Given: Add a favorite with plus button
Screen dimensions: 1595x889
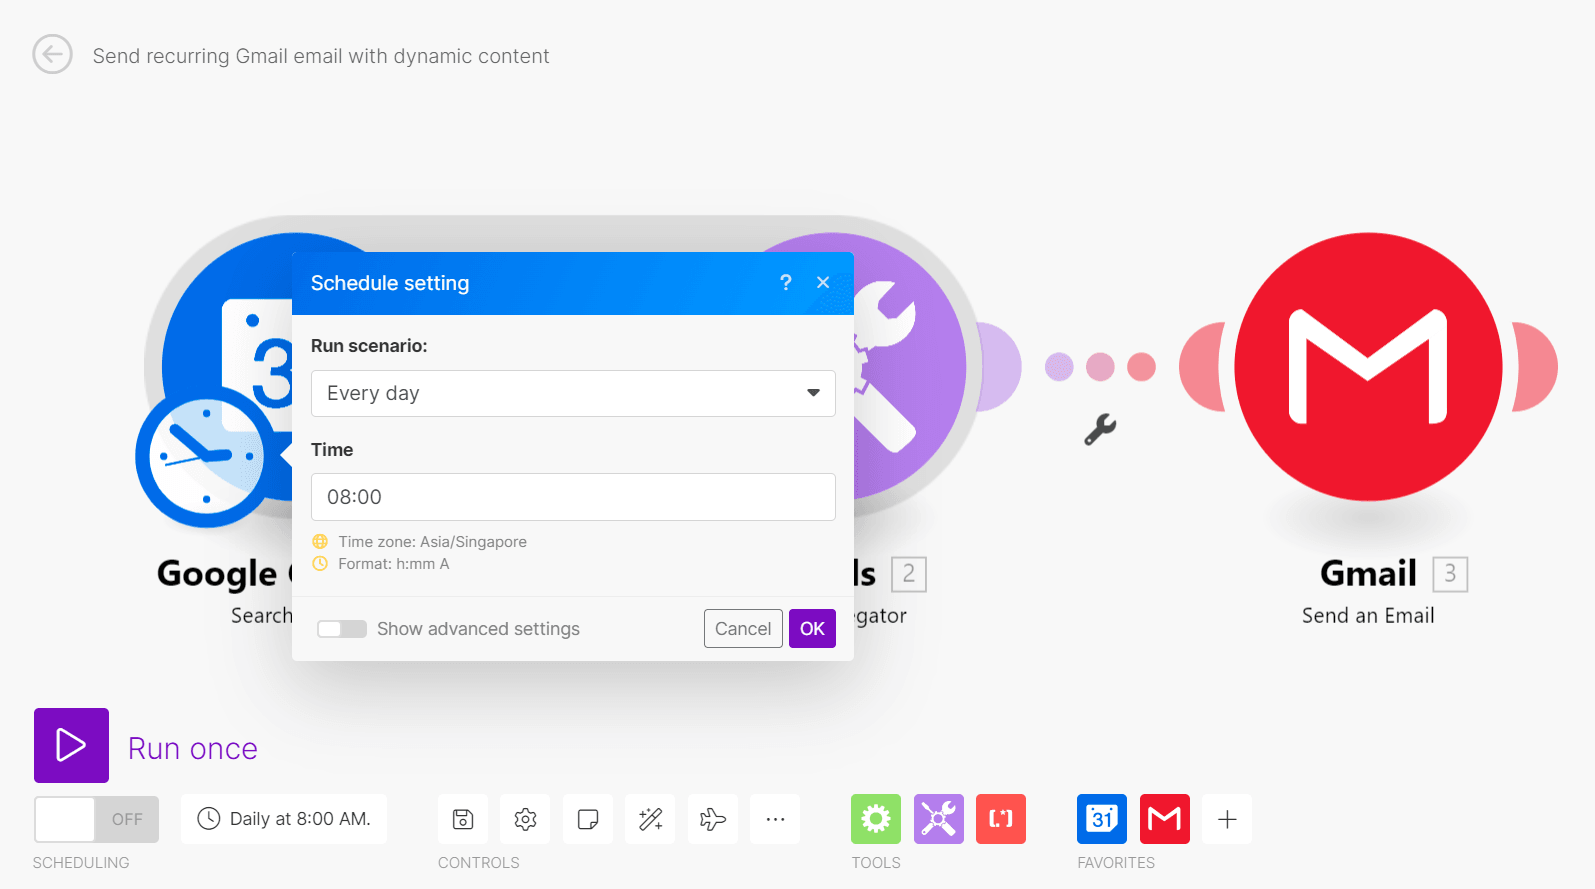Looking at the screenshot, I should coord(1227,819).
